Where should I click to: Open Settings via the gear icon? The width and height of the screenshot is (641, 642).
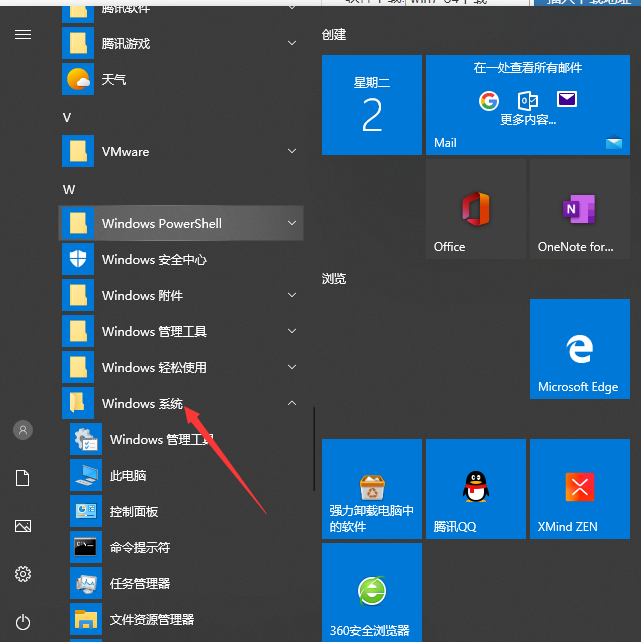23,574
